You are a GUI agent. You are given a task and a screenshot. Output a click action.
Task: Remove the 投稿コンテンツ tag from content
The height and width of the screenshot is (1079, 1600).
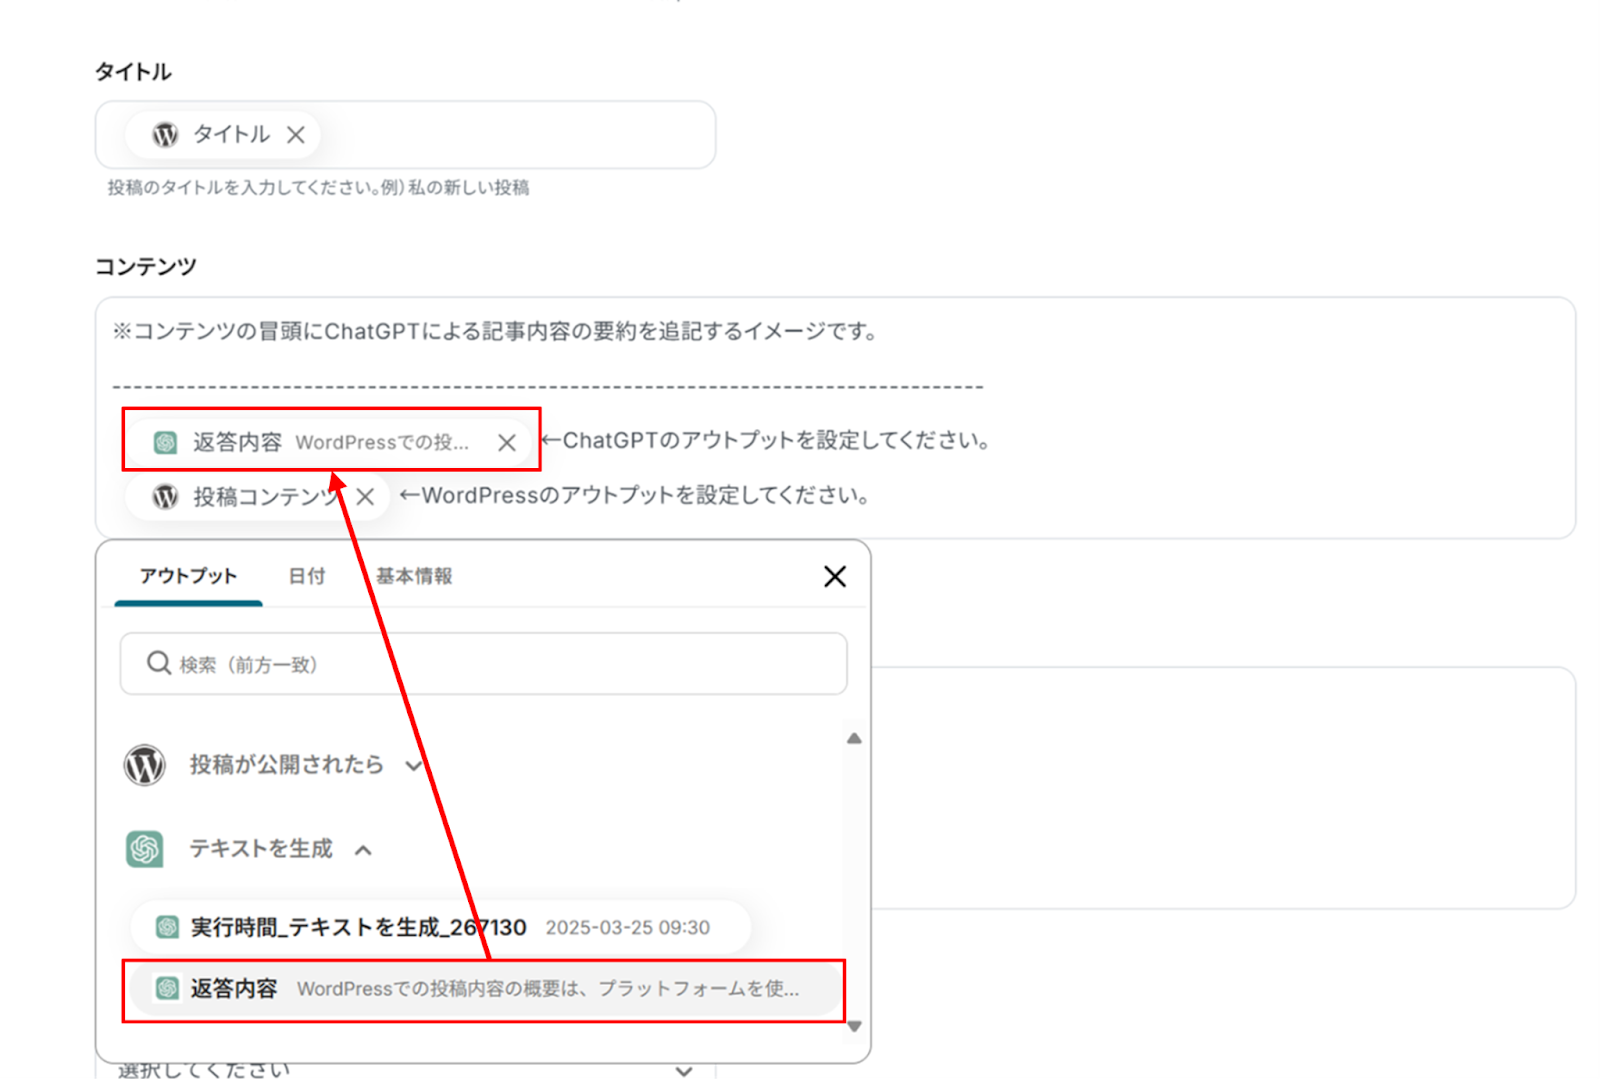[x=366, y=497]
